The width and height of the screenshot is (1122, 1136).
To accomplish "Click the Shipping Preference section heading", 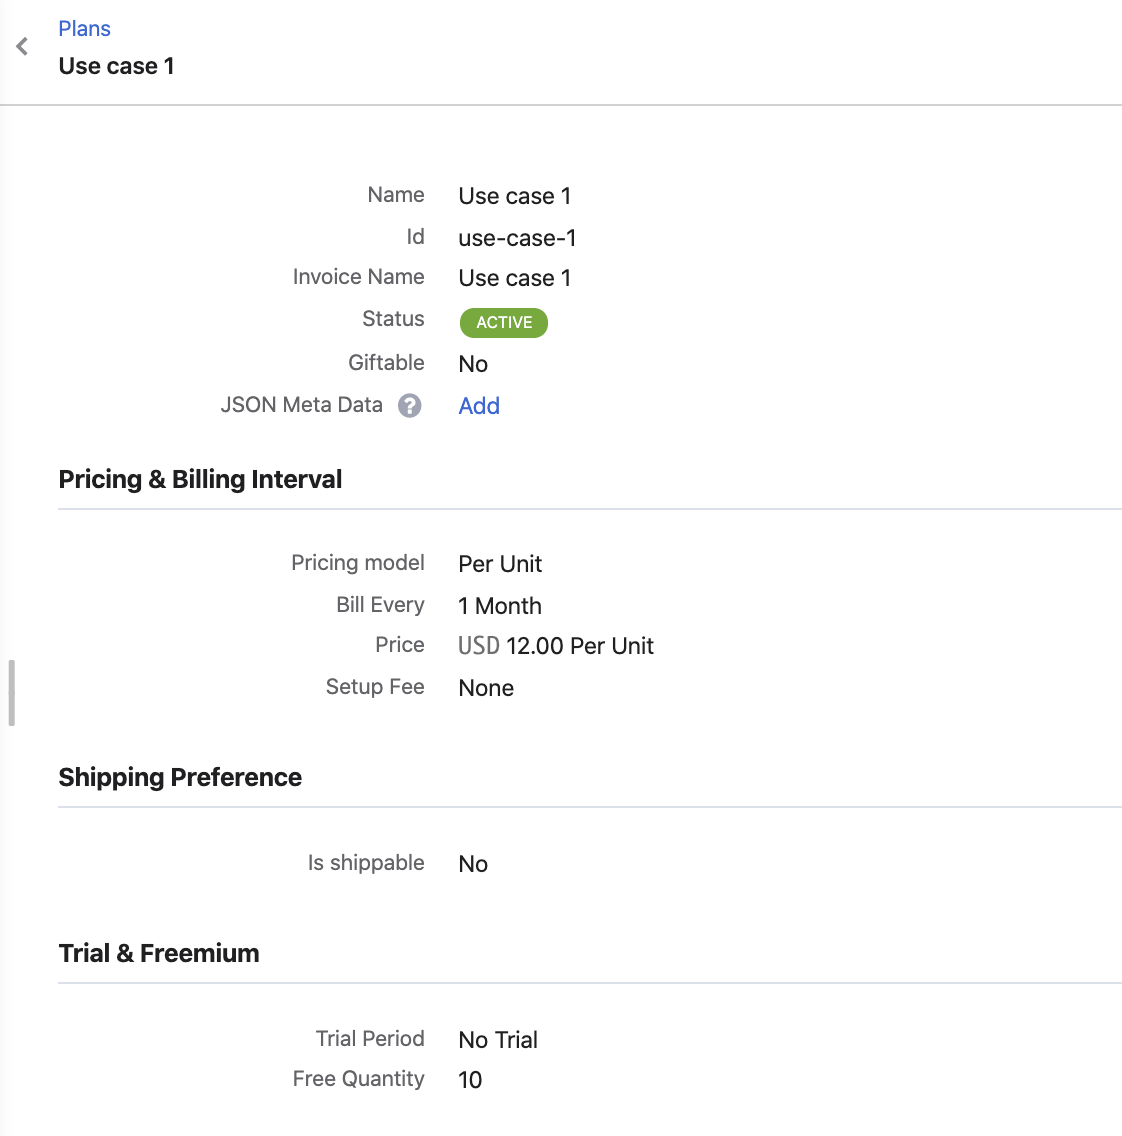I will coord(180,778).
